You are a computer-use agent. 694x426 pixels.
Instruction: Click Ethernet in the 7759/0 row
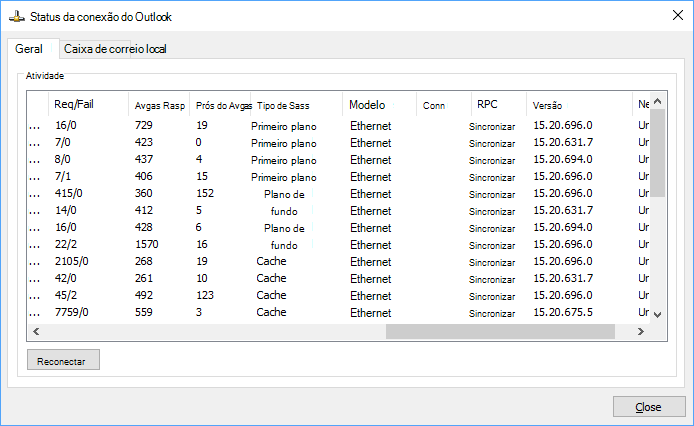click(x=370, y=313)
